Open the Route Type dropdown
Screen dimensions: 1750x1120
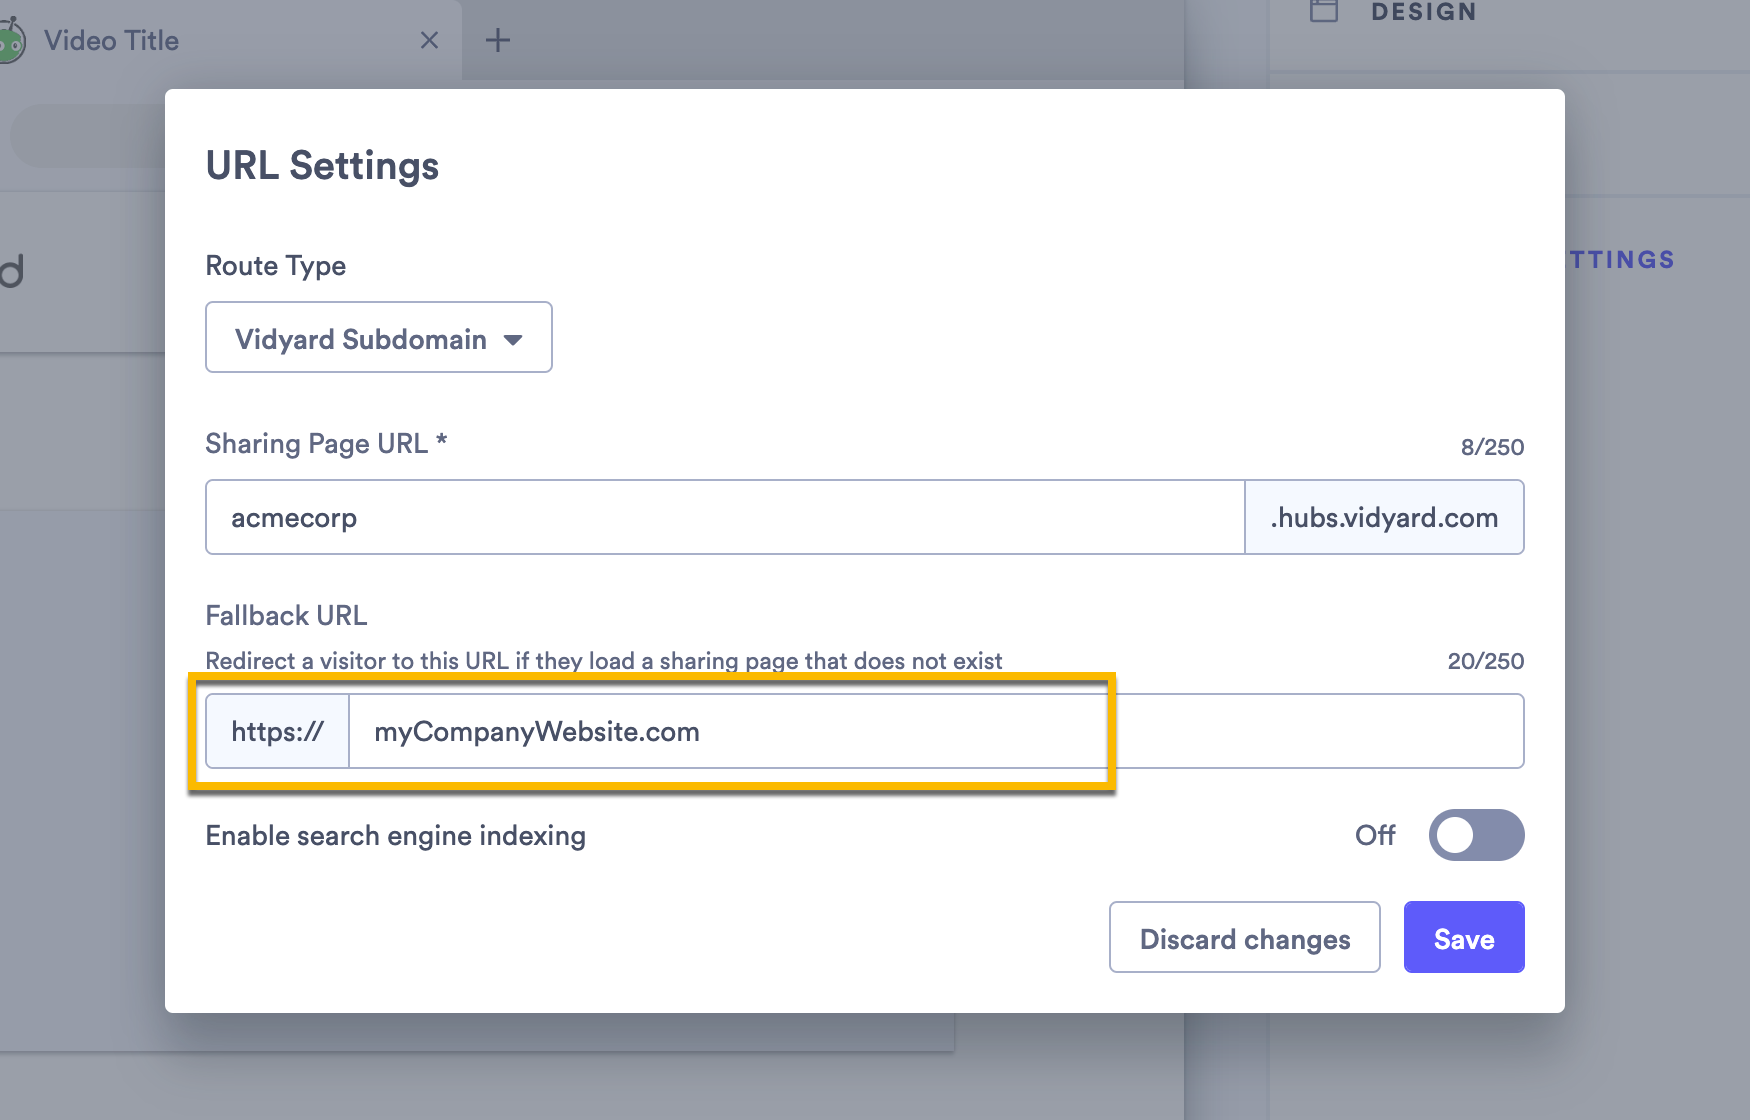(x=378, y=338)
